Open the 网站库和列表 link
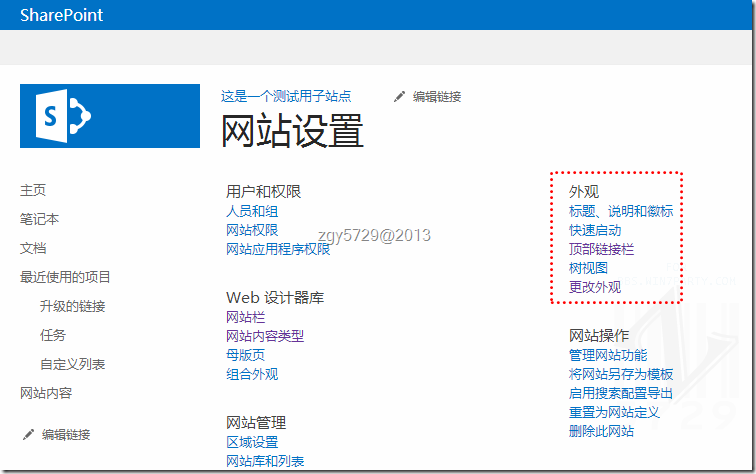 [x=265, y=461]
